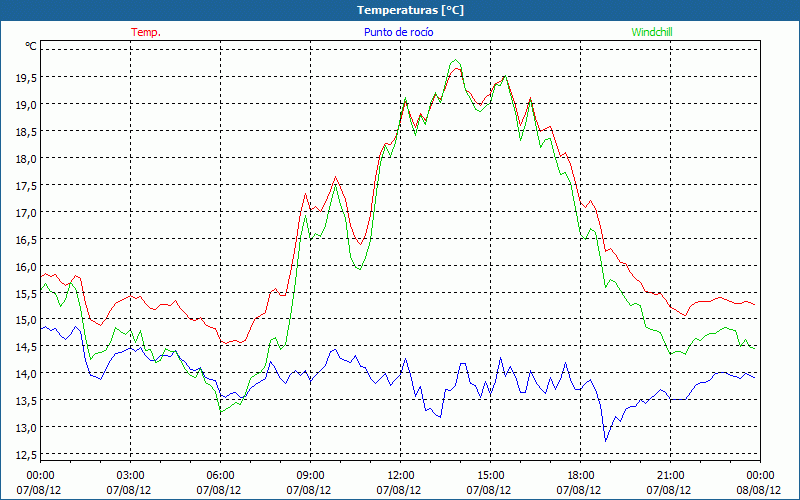The width and height of the screenshot is (800, 500).
Task: Click the 14,5 y-axis value
Action: 26,347
